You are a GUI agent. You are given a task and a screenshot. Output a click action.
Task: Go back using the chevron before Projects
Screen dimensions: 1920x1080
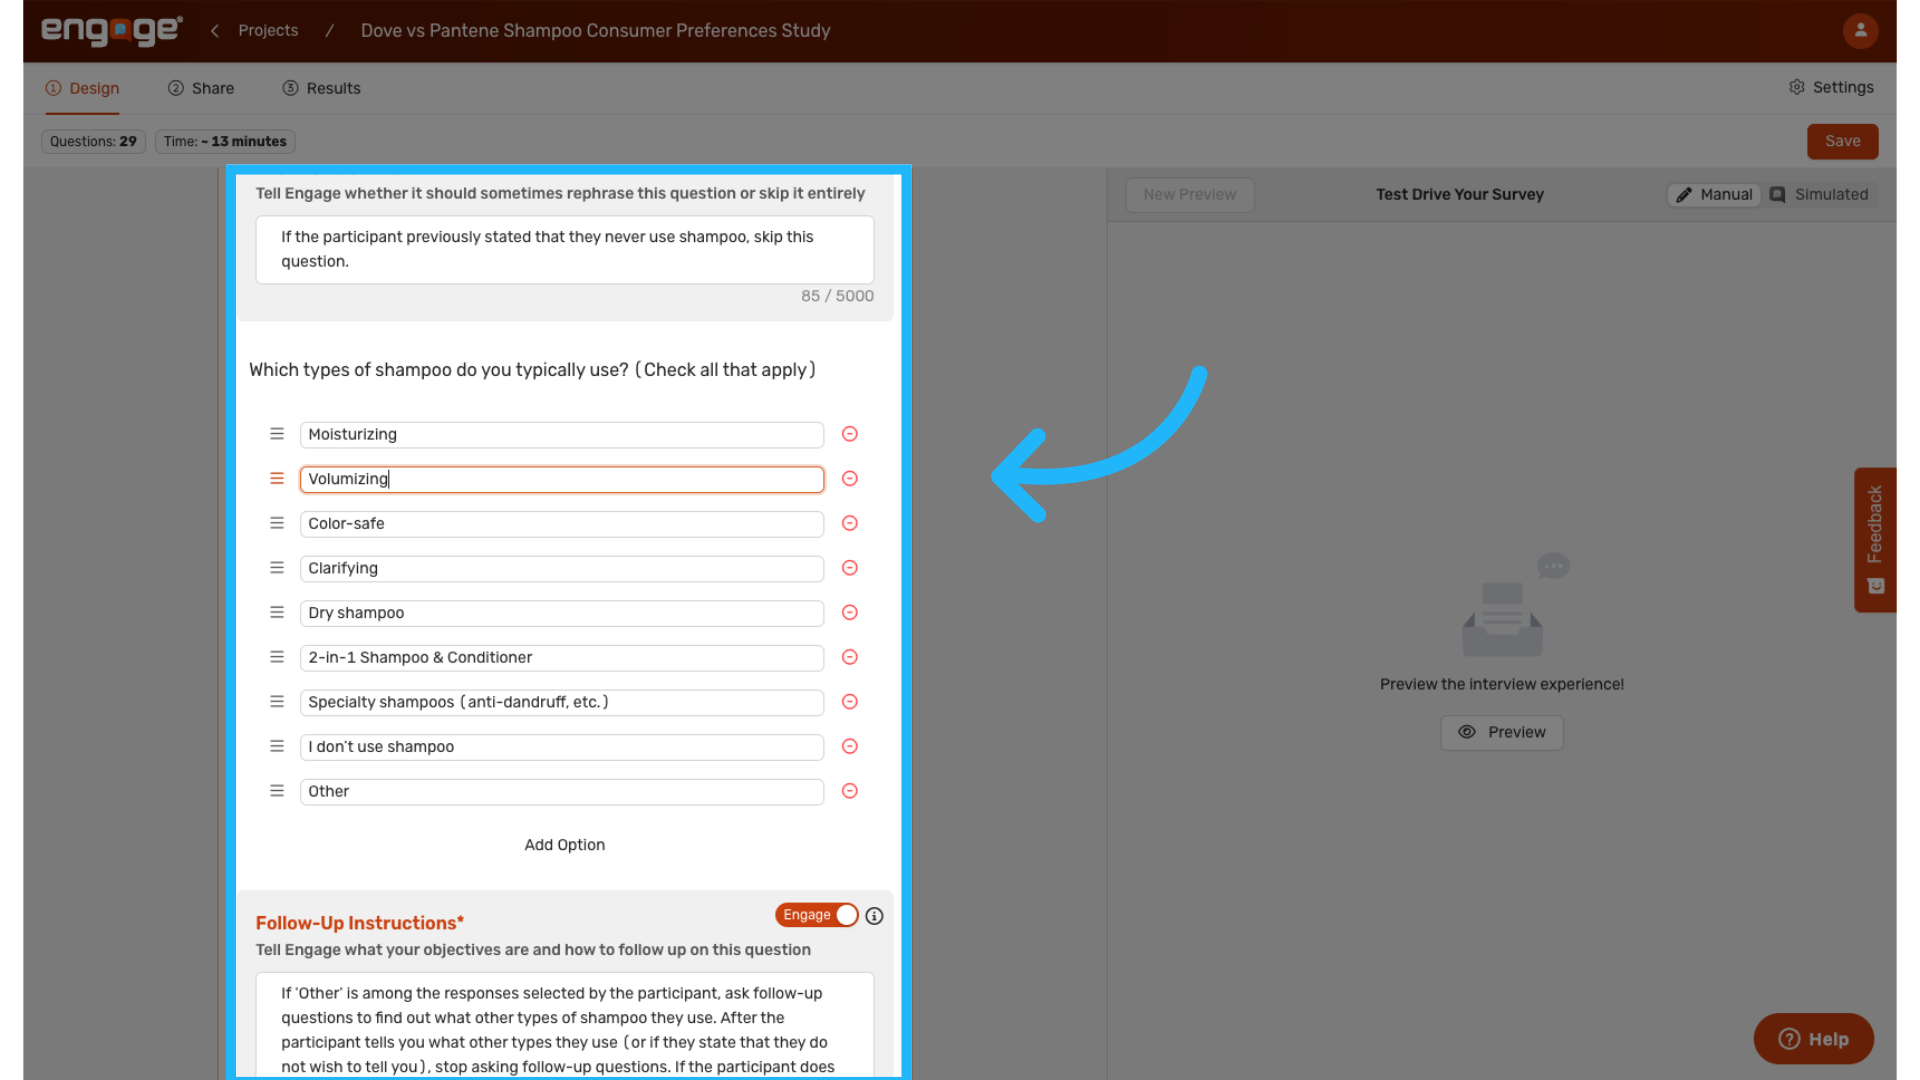click(215, 31)
